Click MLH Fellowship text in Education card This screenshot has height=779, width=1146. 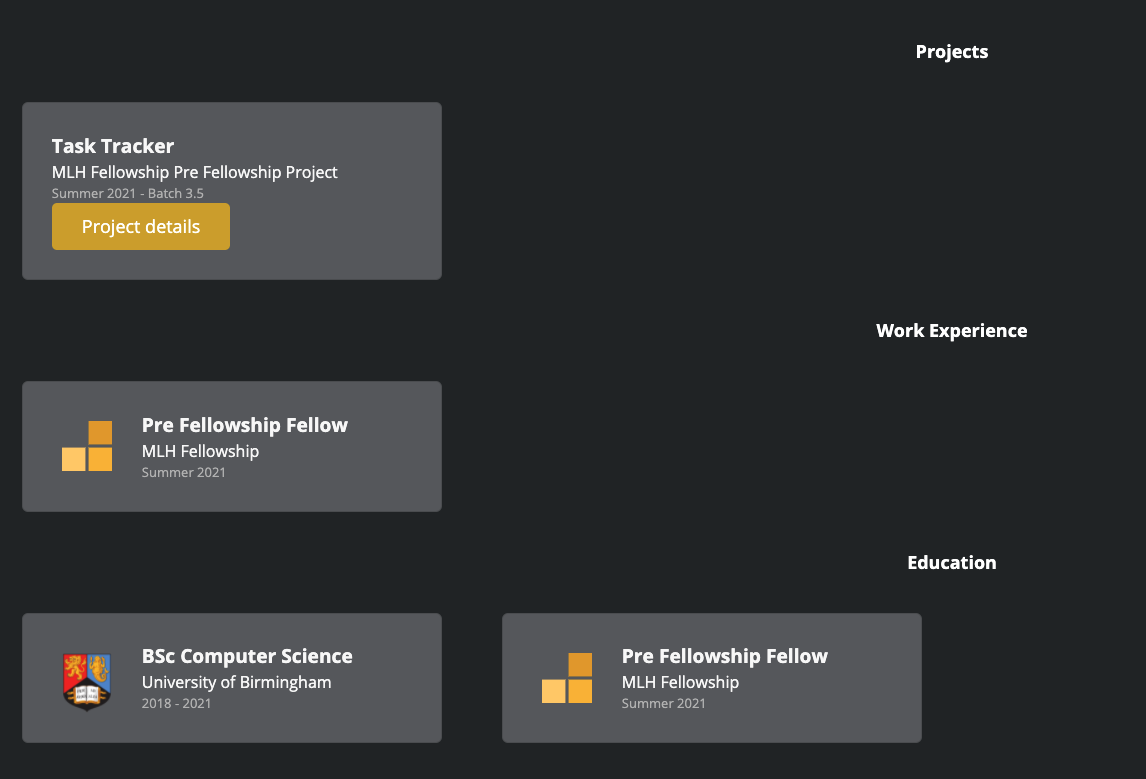pyautogui.click(x=680, y=683)
